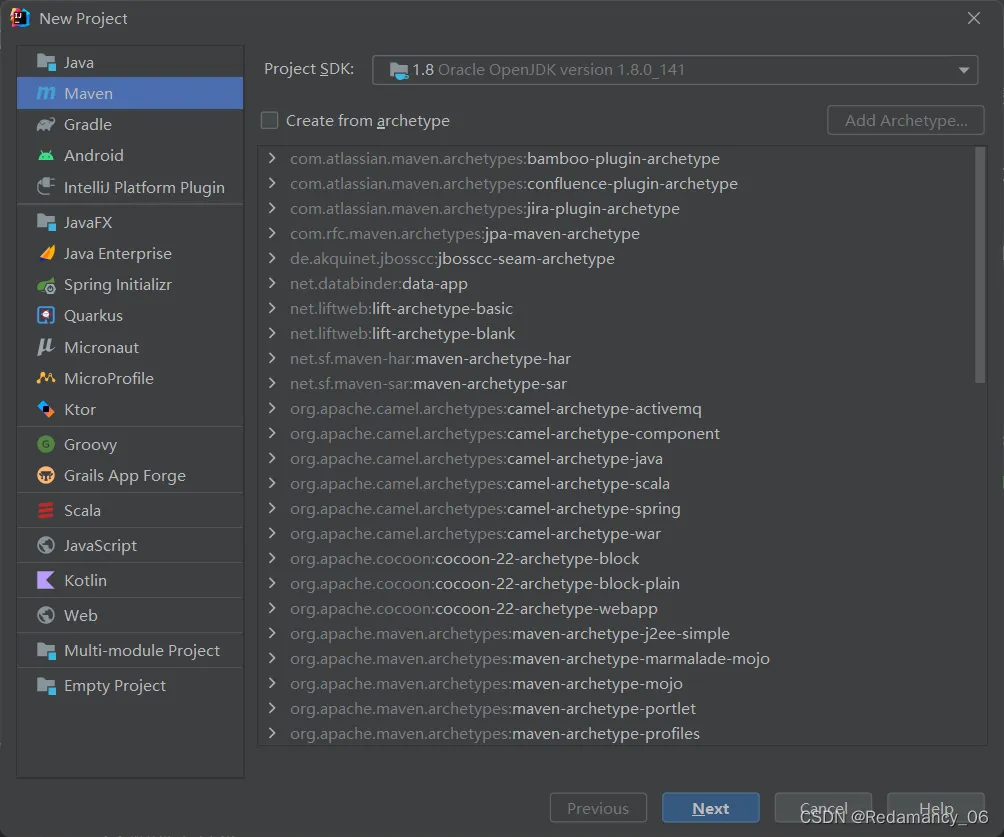Image resolution: width=1004 pixels, height=837 pixels.
Task: Choose the Gradle elephant icon
Action: click(x=46, y=124)
